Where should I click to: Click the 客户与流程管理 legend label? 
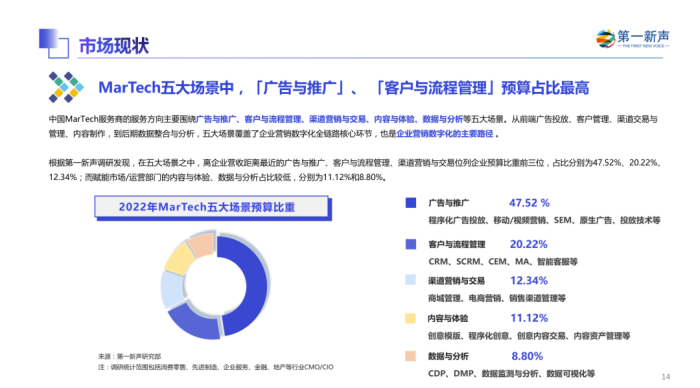click(457, 244)
